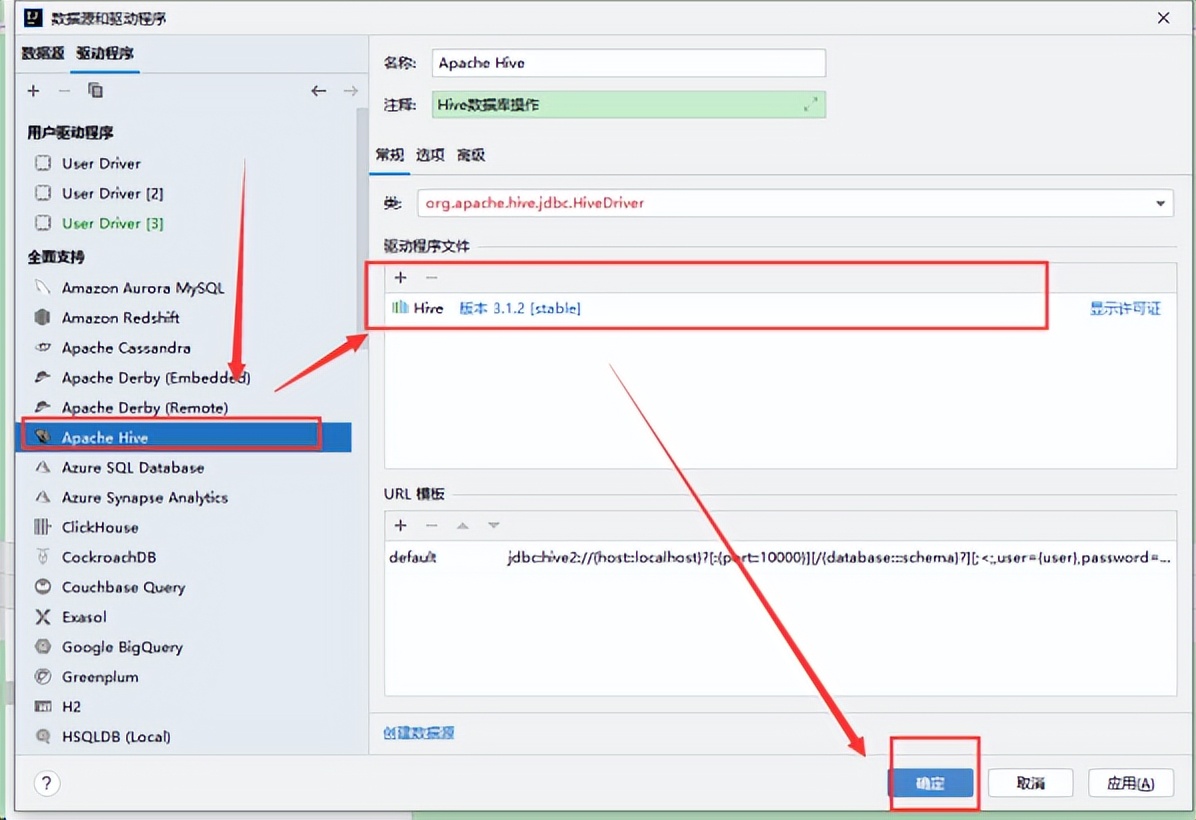Duplicate the selected driver

coord(95,91)
